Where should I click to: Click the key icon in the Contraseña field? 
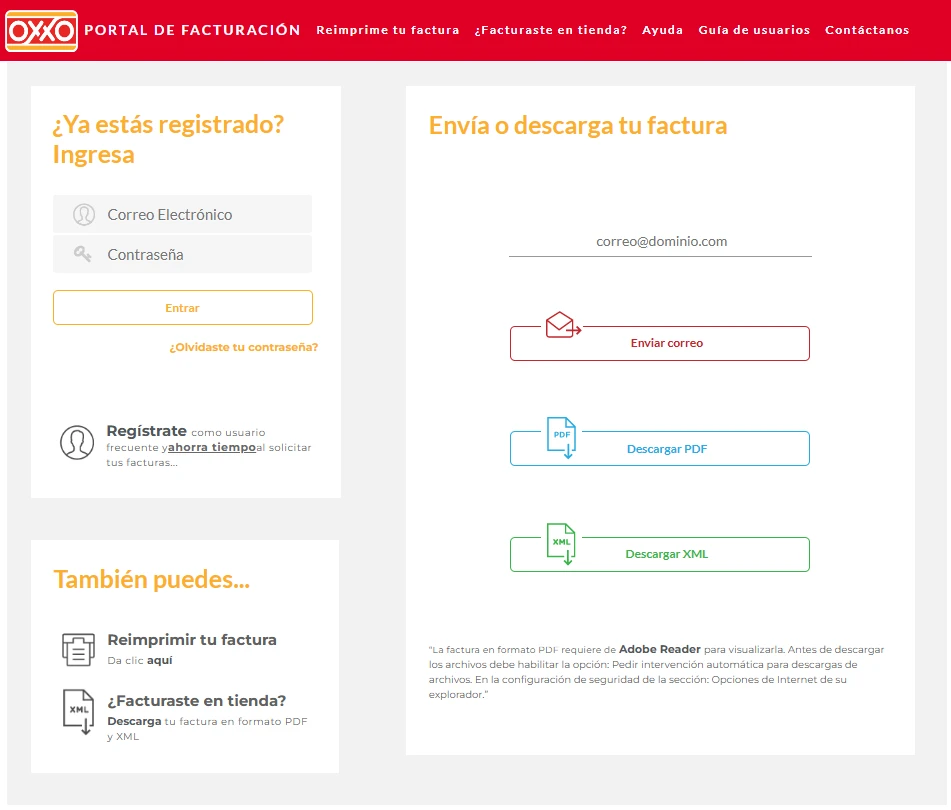click(82, 254)
